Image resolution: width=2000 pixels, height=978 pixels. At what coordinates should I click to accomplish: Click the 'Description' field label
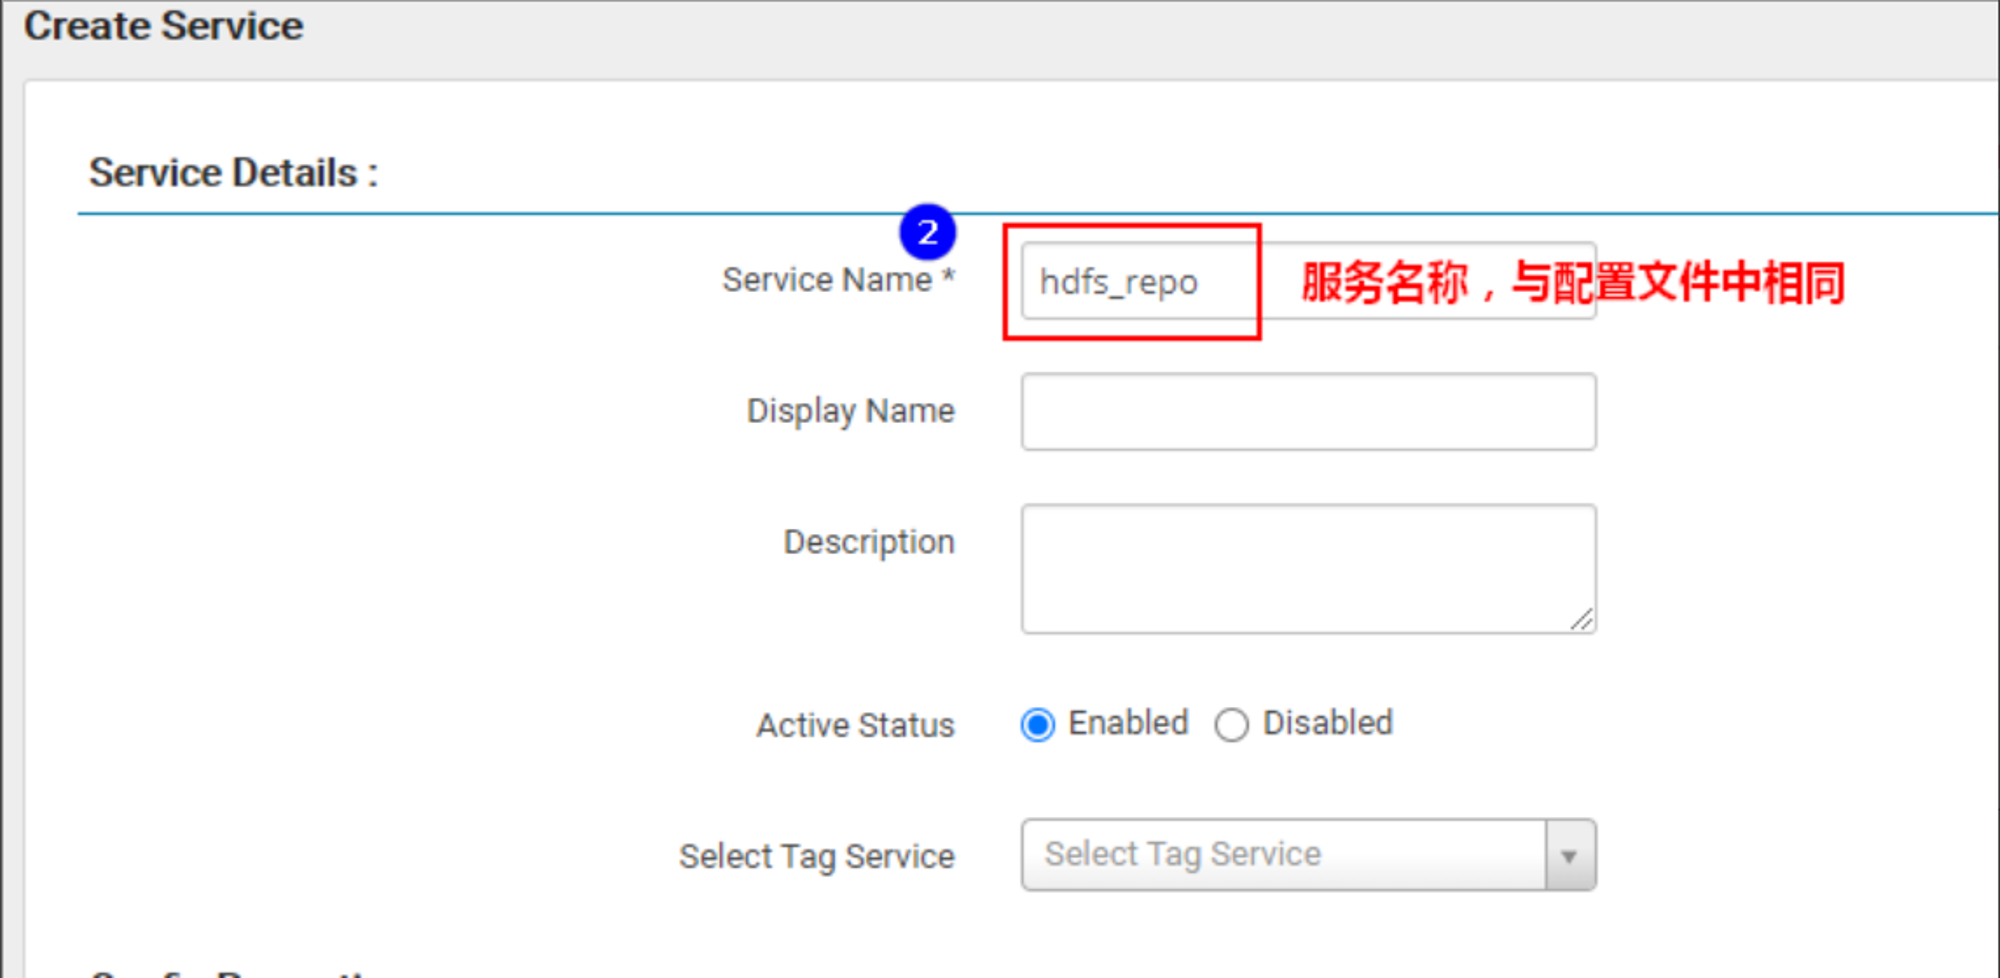click(x=869, y=542)
